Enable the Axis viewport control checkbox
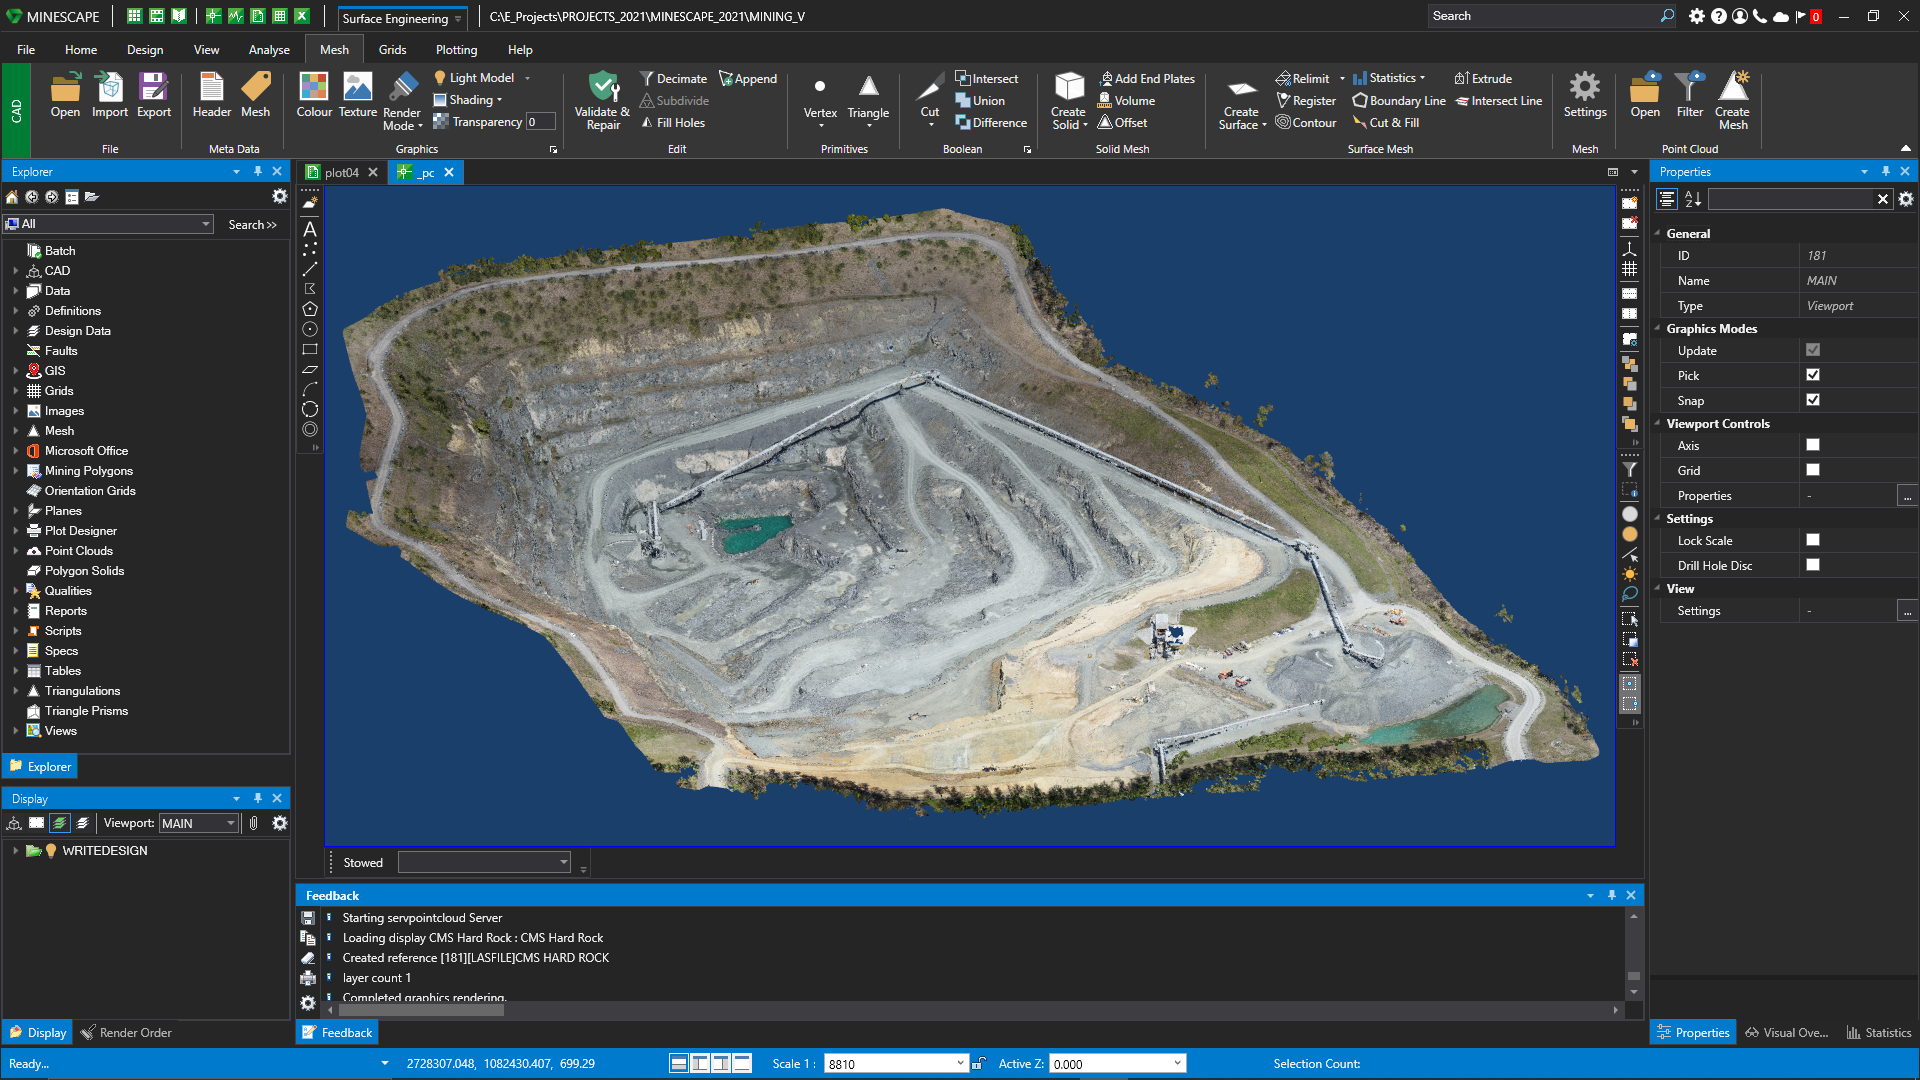 pyautogui.click(x=1813, y=445)
